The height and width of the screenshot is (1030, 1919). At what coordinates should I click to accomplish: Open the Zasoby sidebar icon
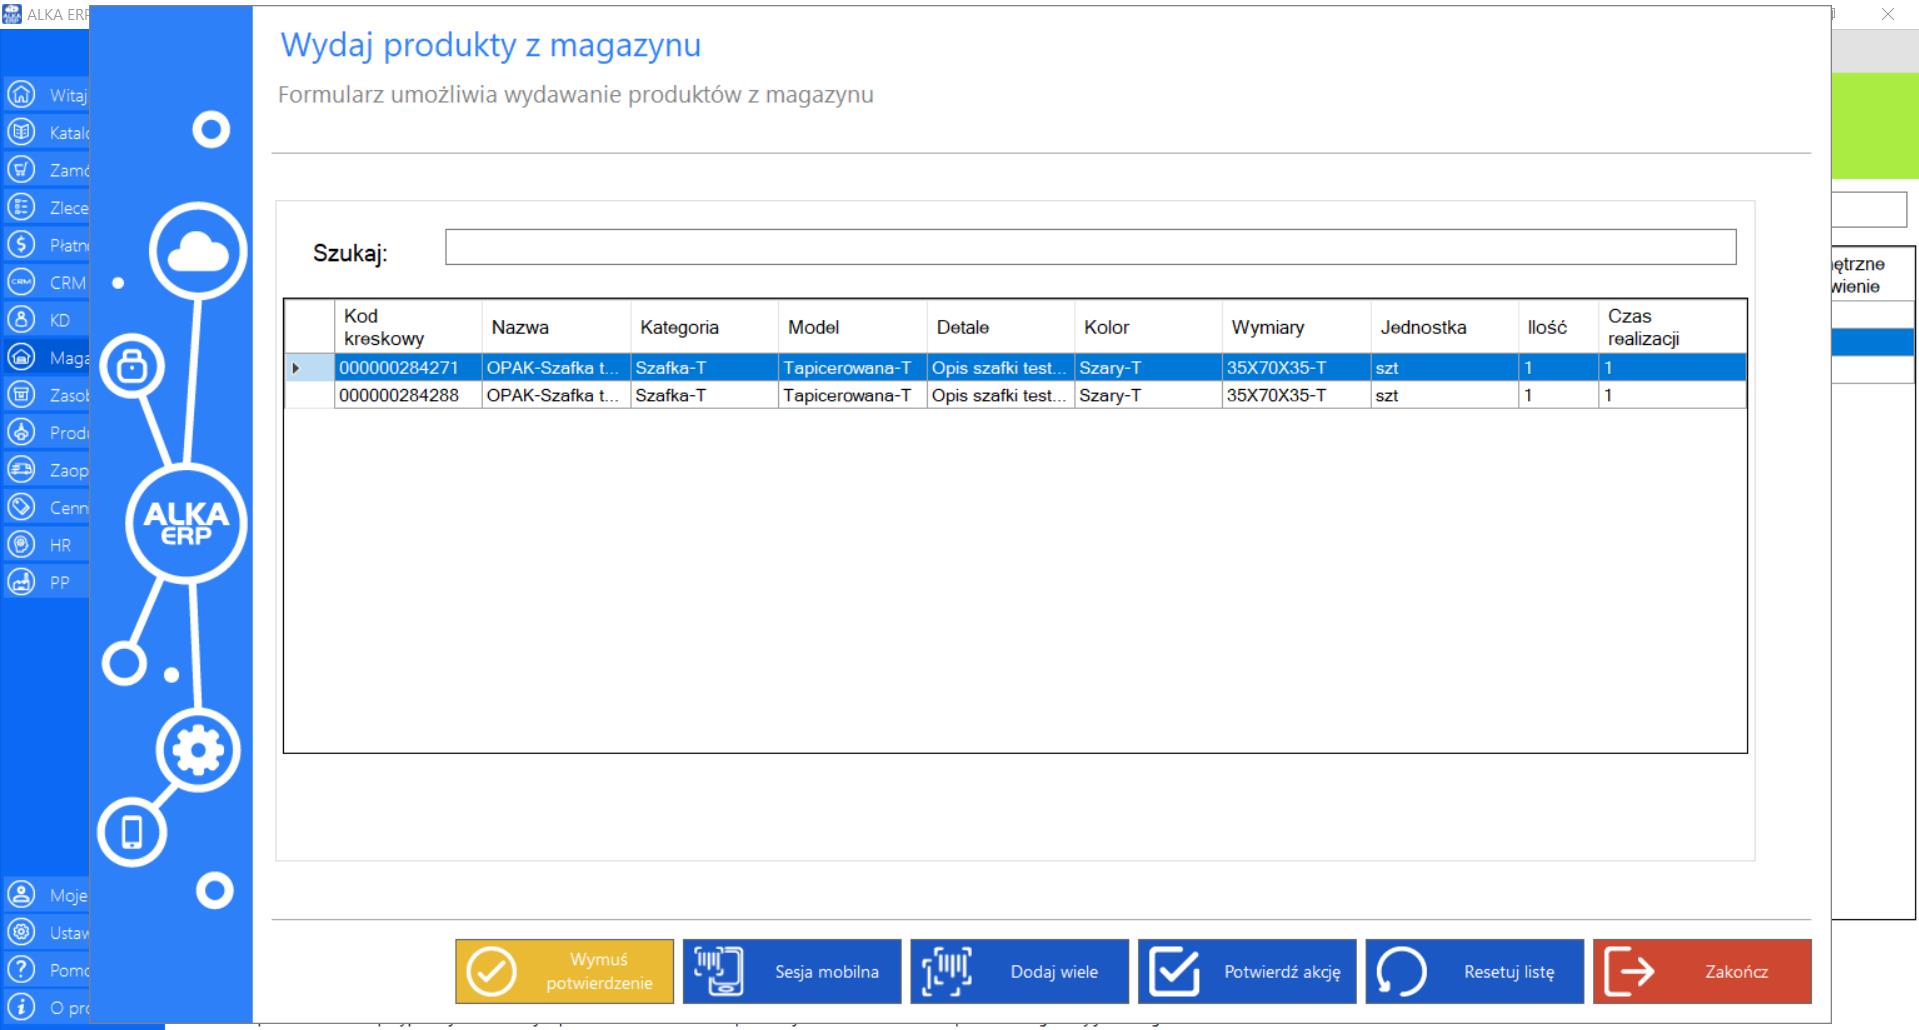[21, 394]
